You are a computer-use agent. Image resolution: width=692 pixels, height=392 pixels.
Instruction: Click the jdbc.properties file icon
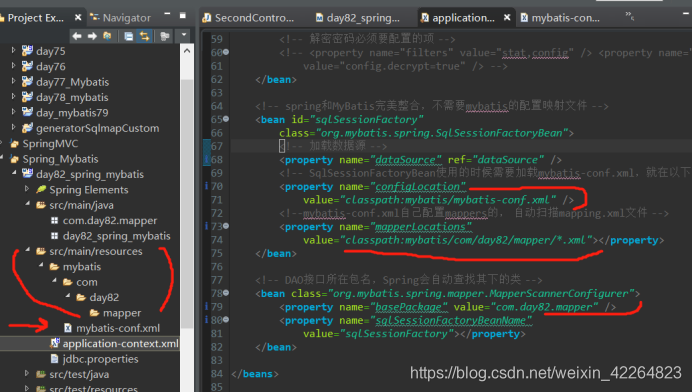pyautogui.click(x=54, y=359)
